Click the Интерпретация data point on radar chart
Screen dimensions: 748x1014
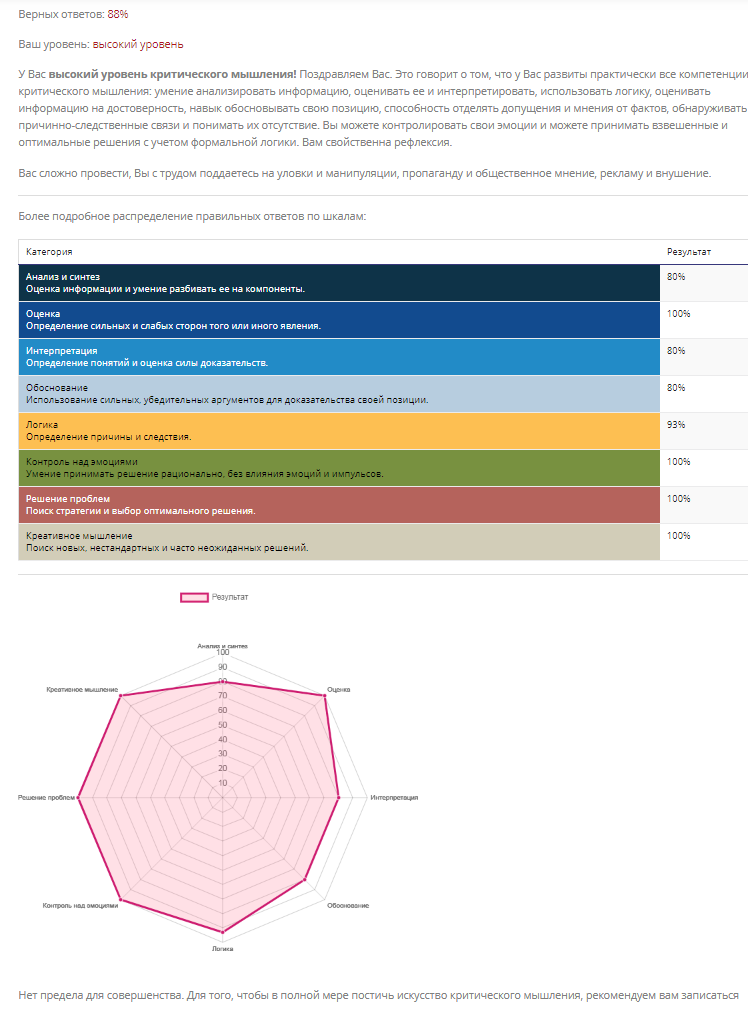pos(340,797)
